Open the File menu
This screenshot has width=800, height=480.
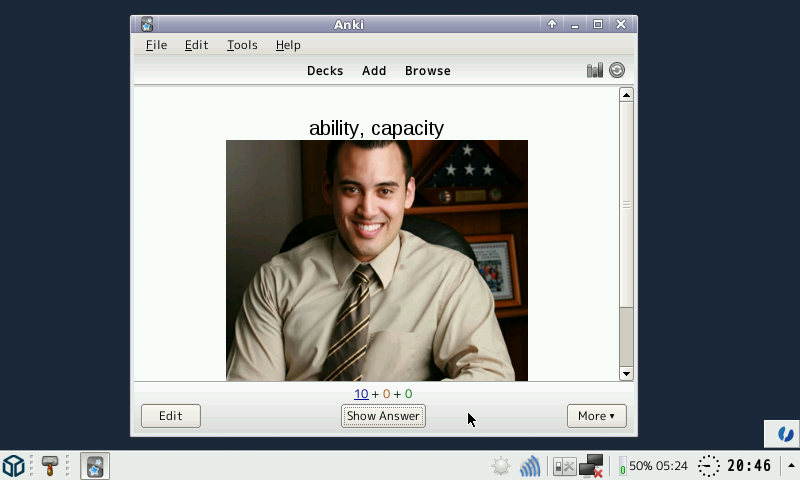[156, 45]
